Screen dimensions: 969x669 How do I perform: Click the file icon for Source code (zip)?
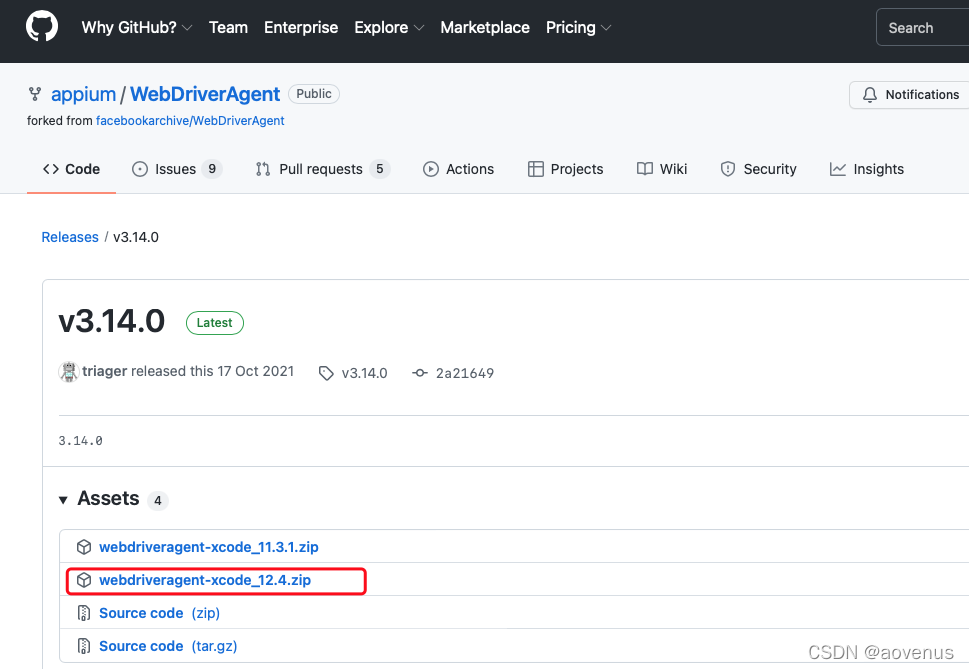point(83,613)
